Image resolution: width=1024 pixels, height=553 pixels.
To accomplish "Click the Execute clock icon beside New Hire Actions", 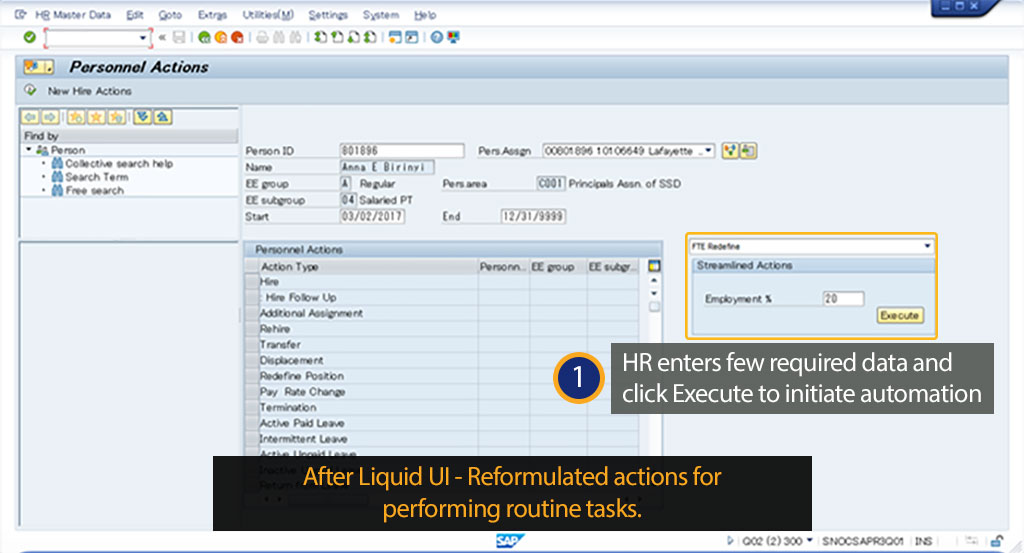I will 31,90.
